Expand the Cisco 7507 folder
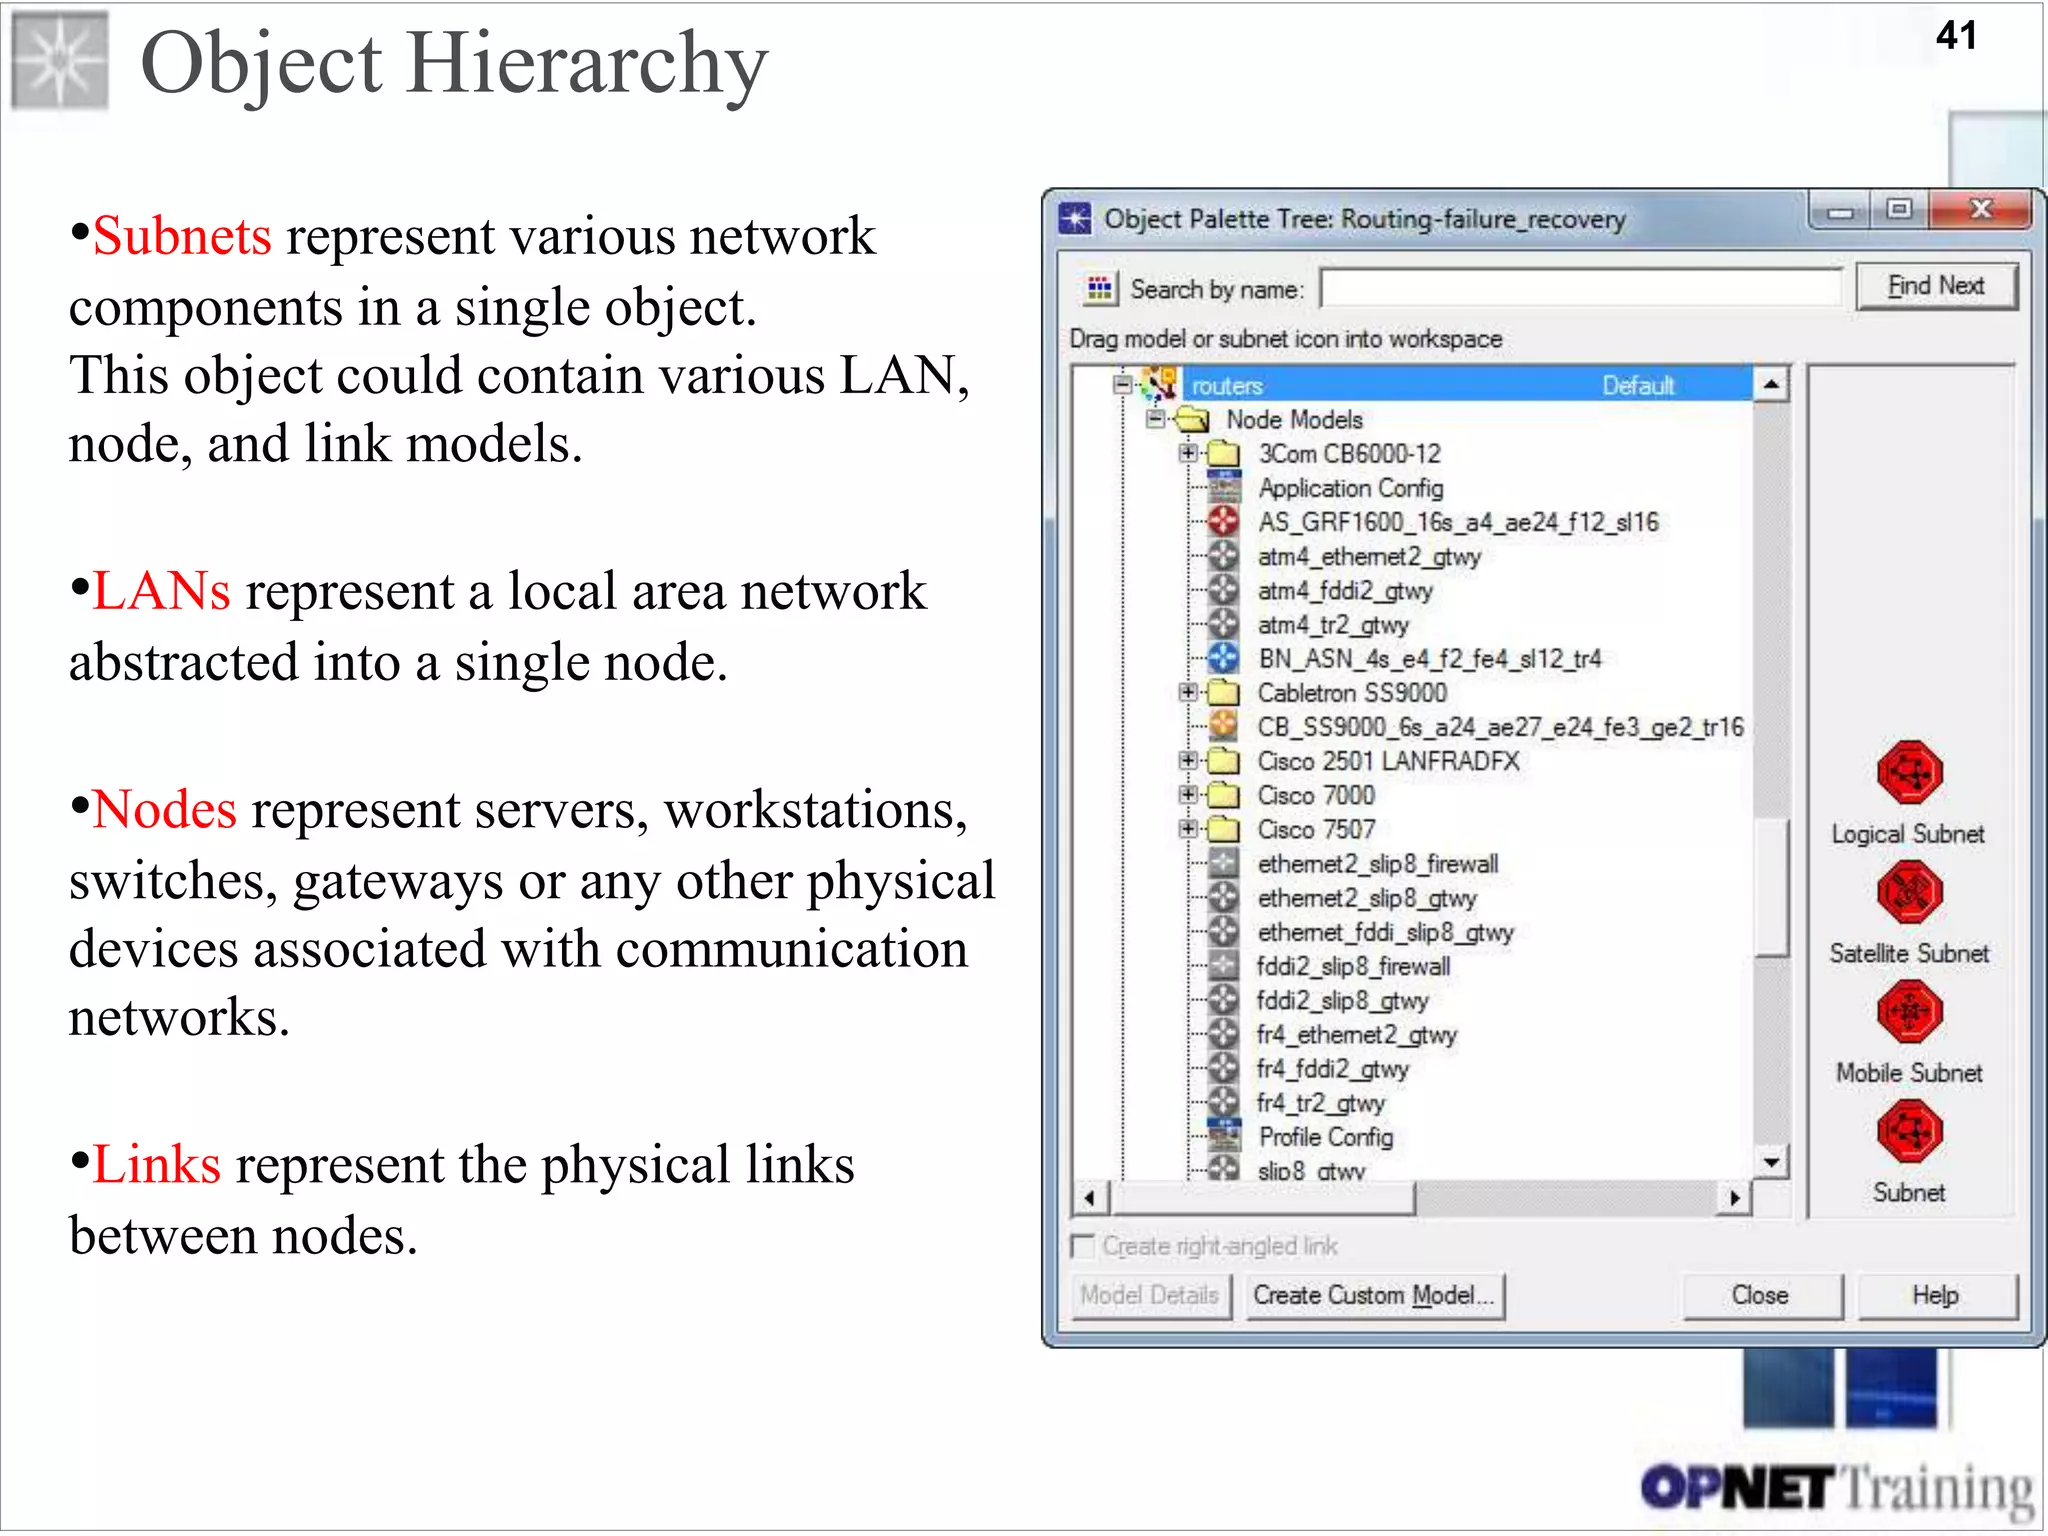Viewport: 2048px width, 1536px height. pyautogui.click(x=1188, y=828)
